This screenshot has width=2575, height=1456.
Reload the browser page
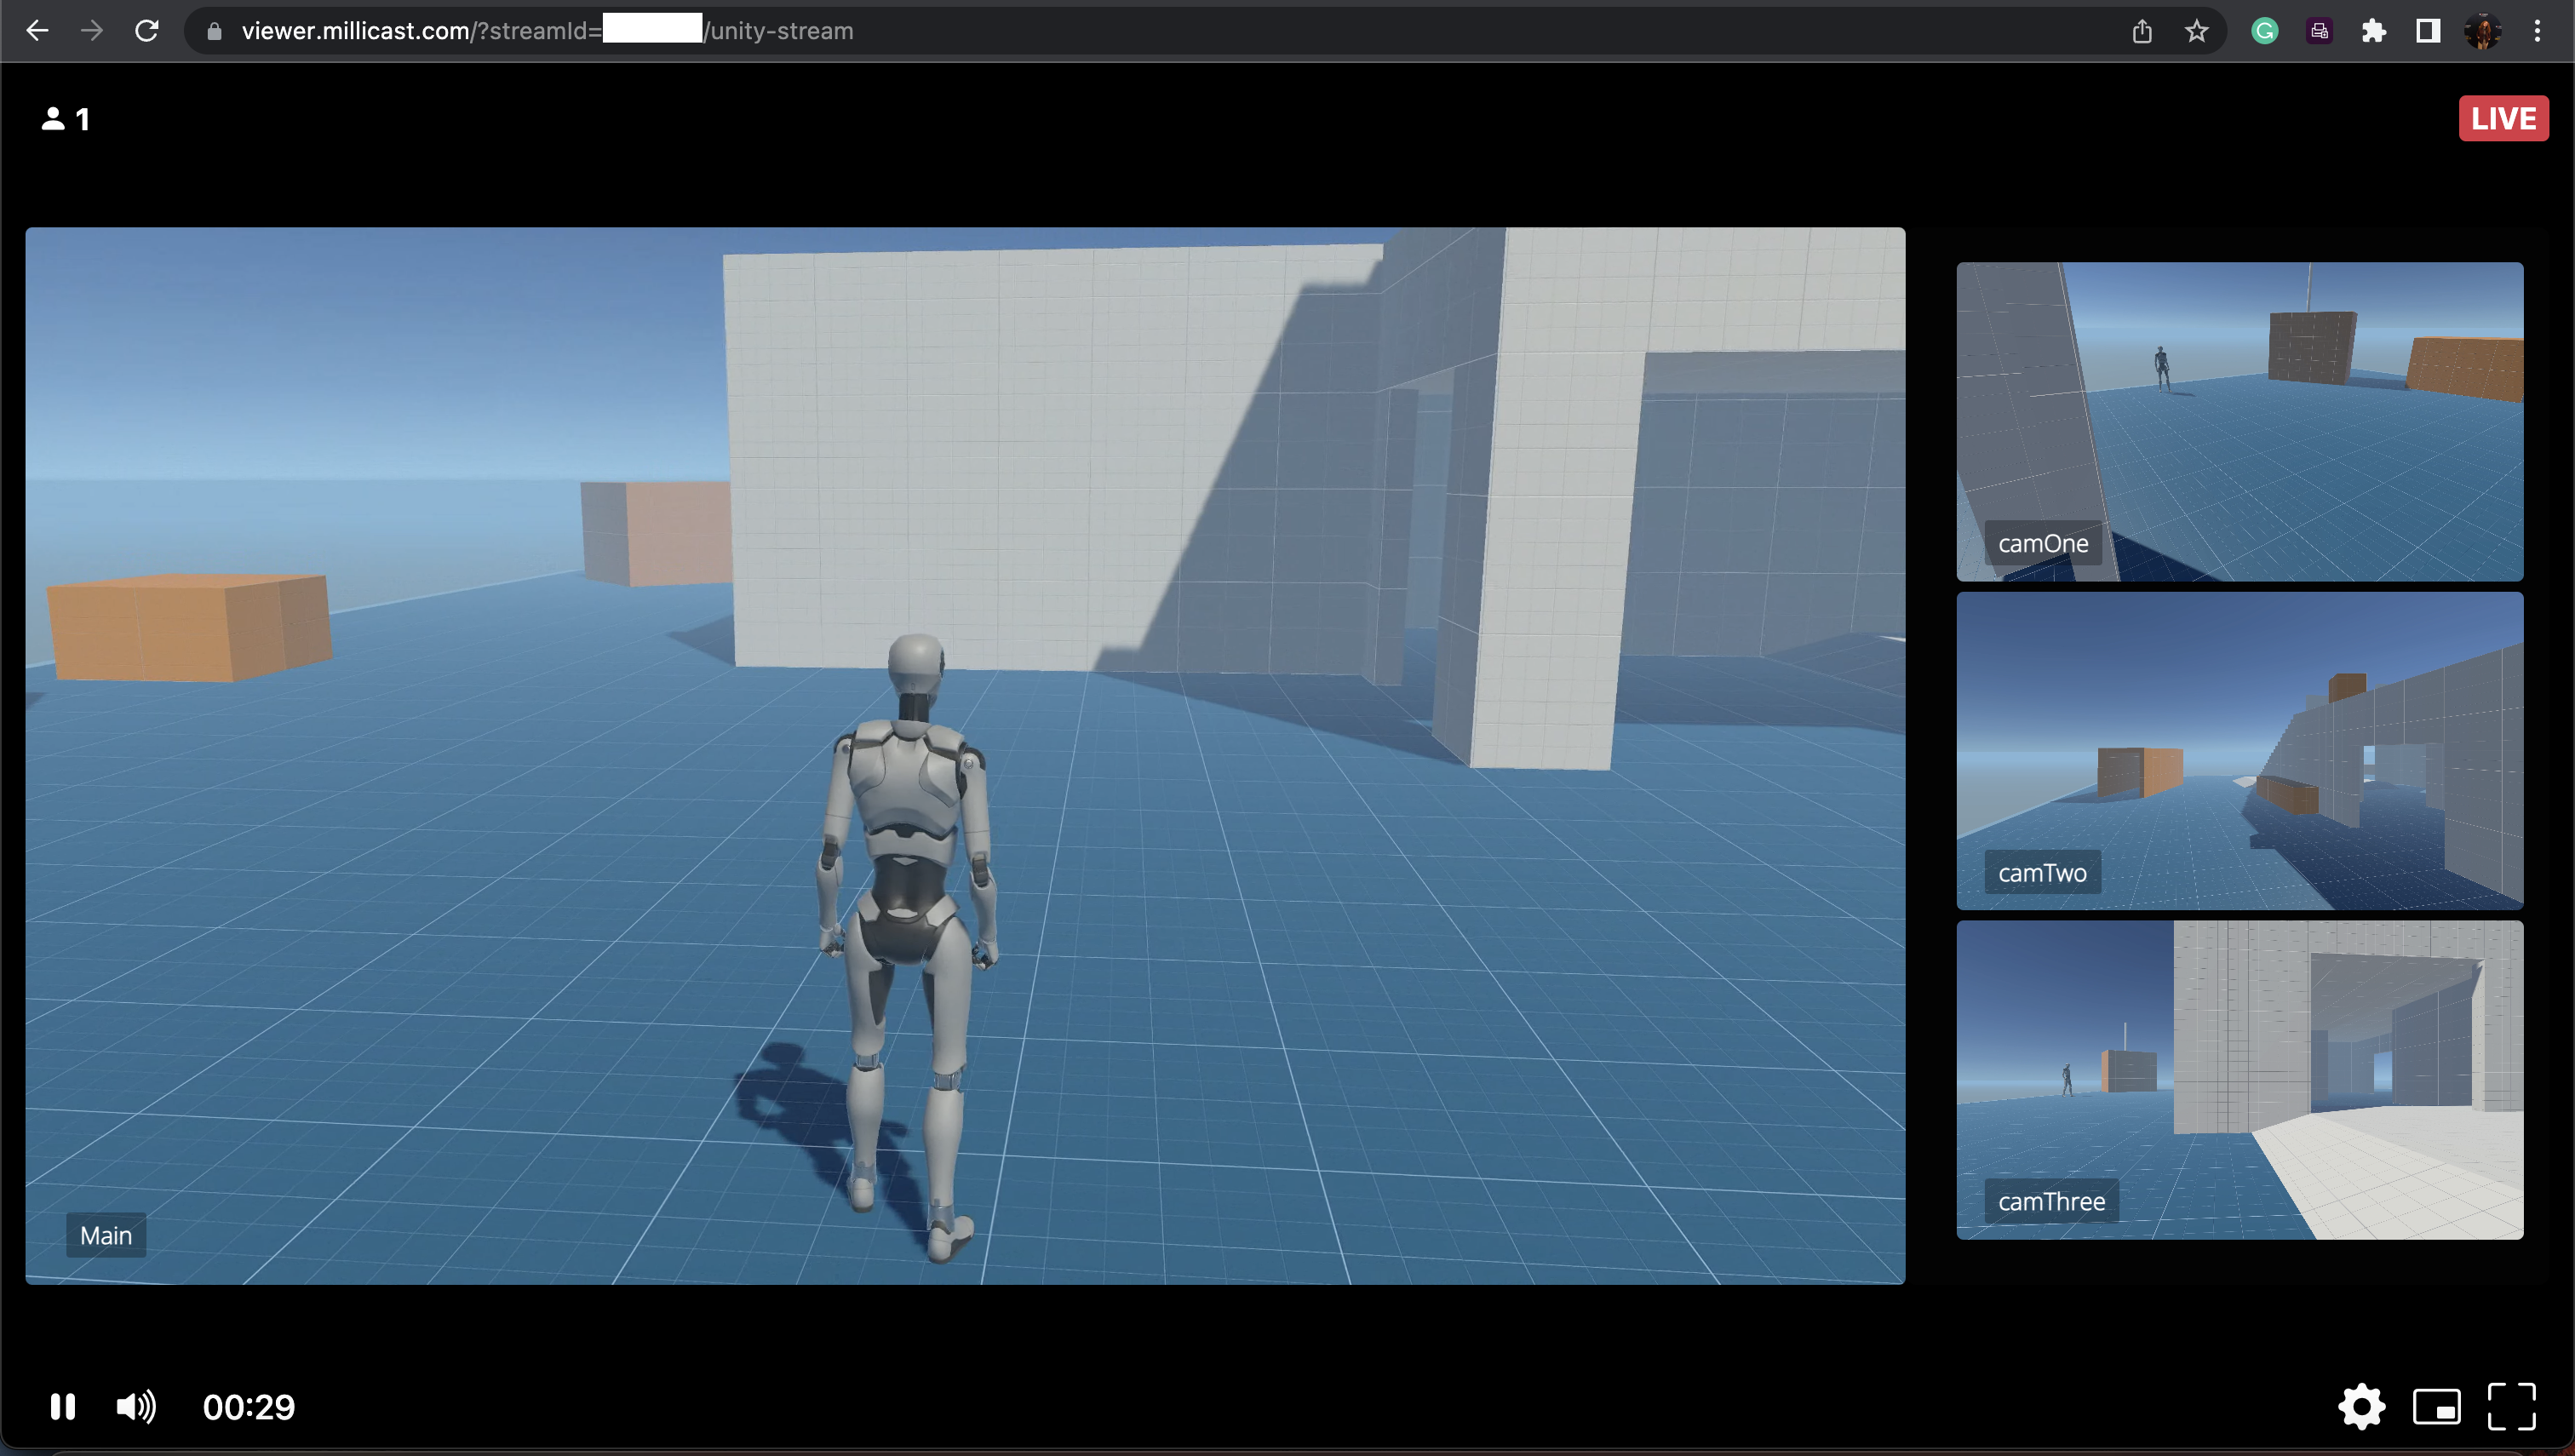tap(147, 31)
